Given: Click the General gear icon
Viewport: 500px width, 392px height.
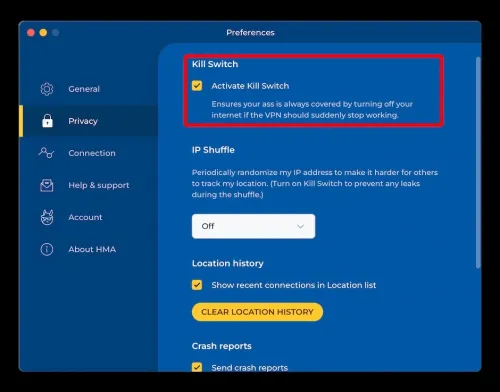Looking at the screenshot, I should tap(47, 89).
